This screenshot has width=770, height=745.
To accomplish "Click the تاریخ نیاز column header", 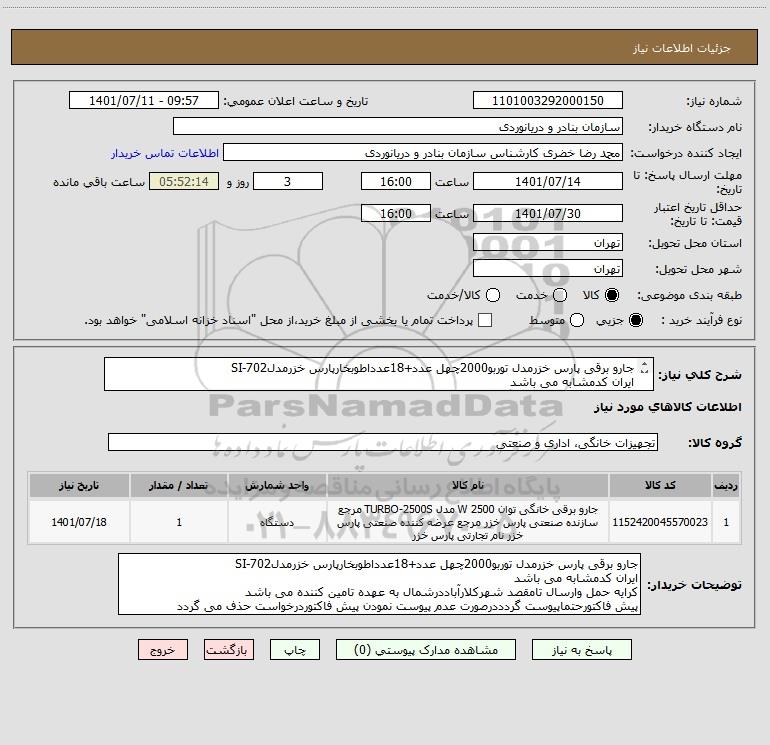I will tap(79, 486).
